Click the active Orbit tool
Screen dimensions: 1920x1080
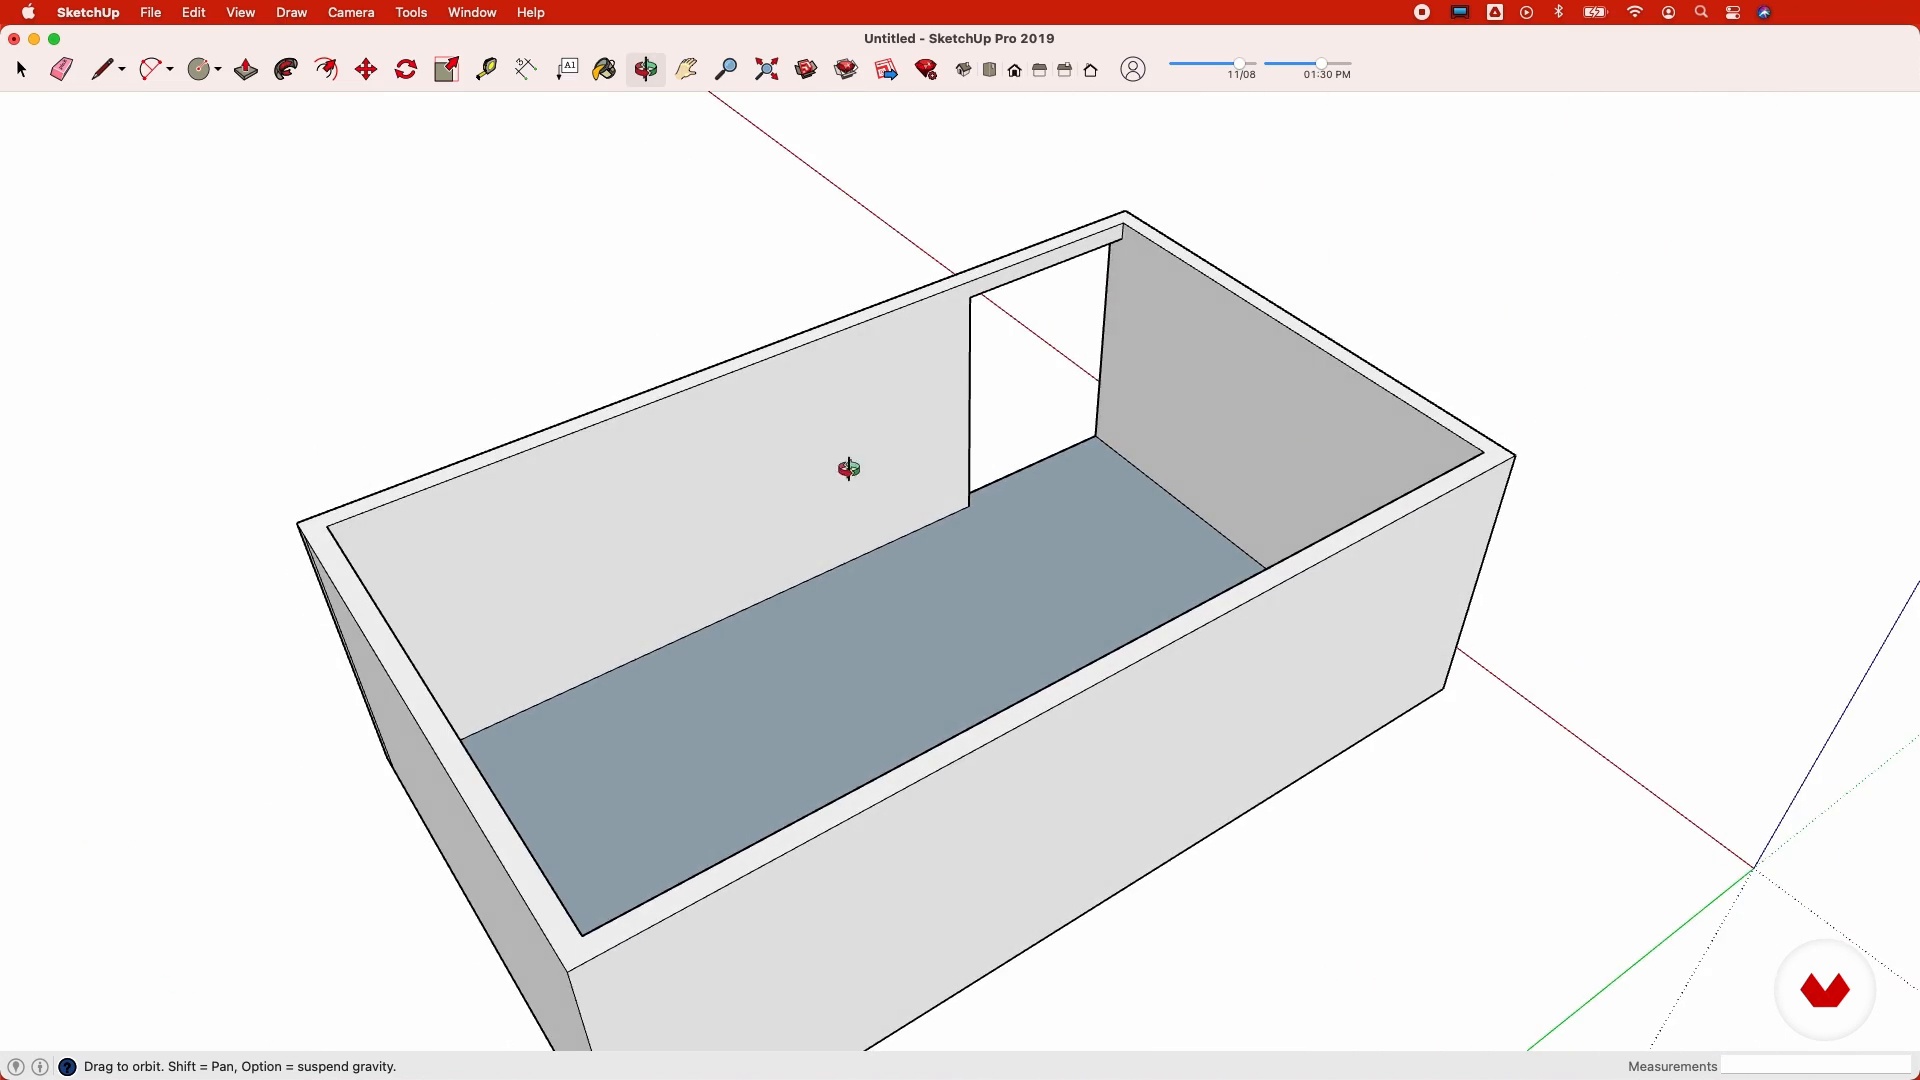[x=646, y=69]
